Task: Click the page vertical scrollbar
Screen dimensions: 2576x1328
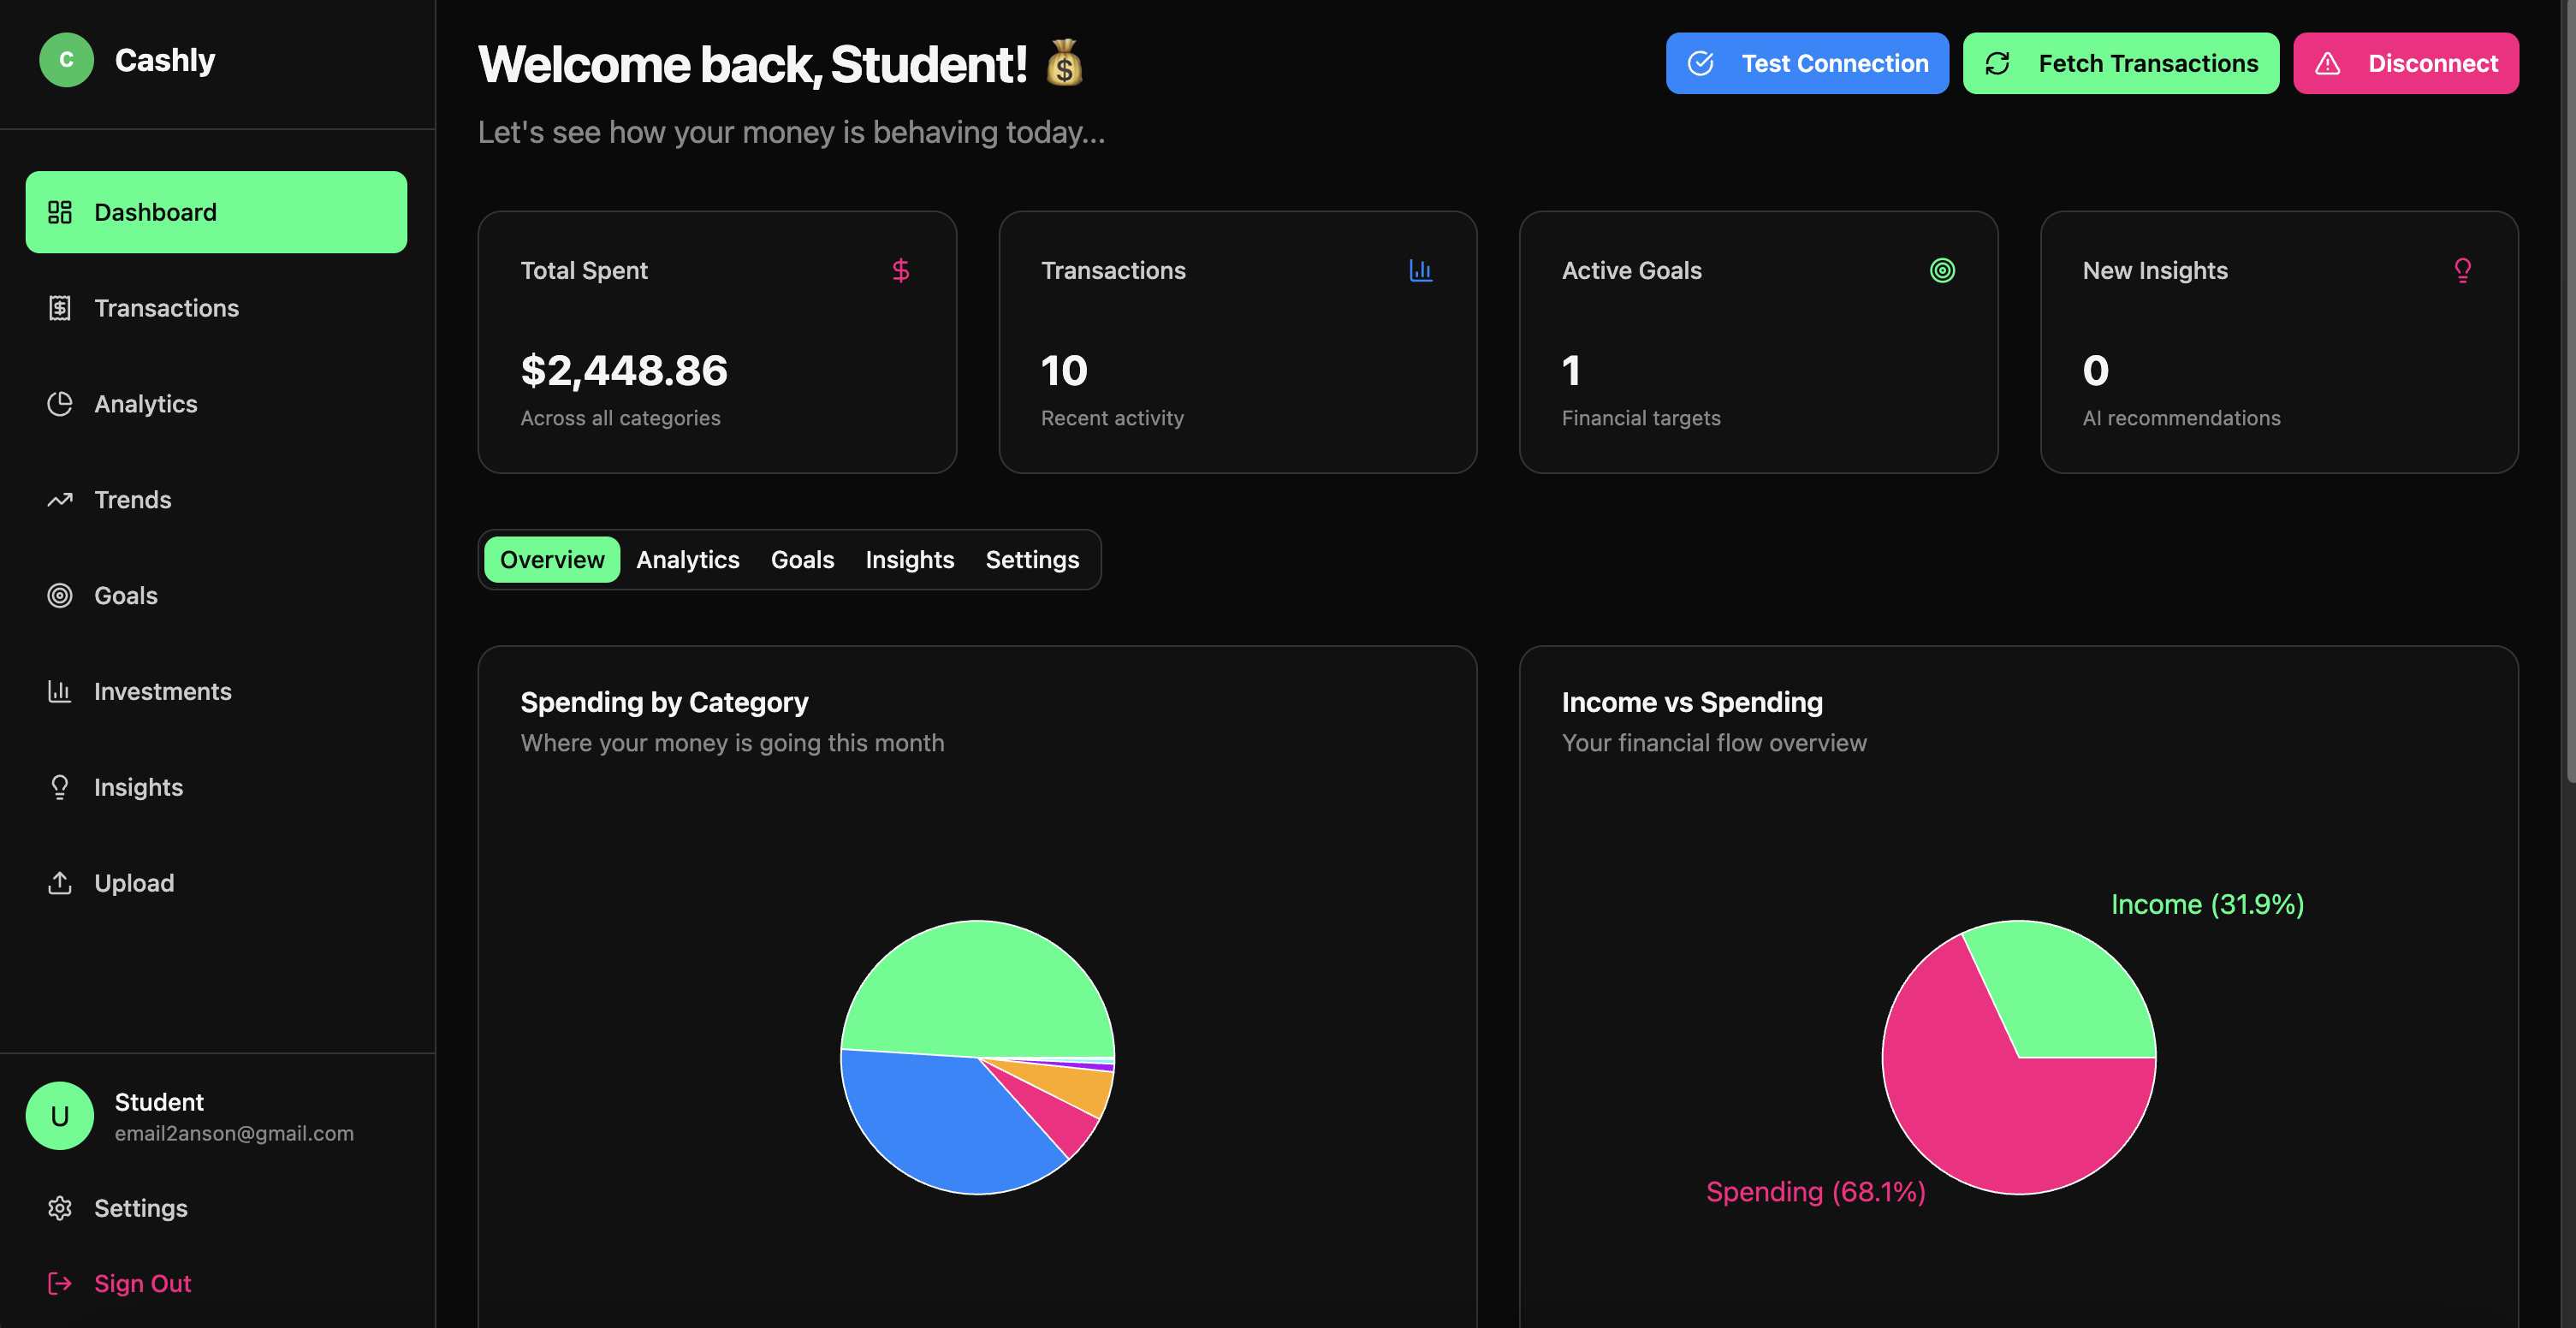Action: tap(2568, 400)
